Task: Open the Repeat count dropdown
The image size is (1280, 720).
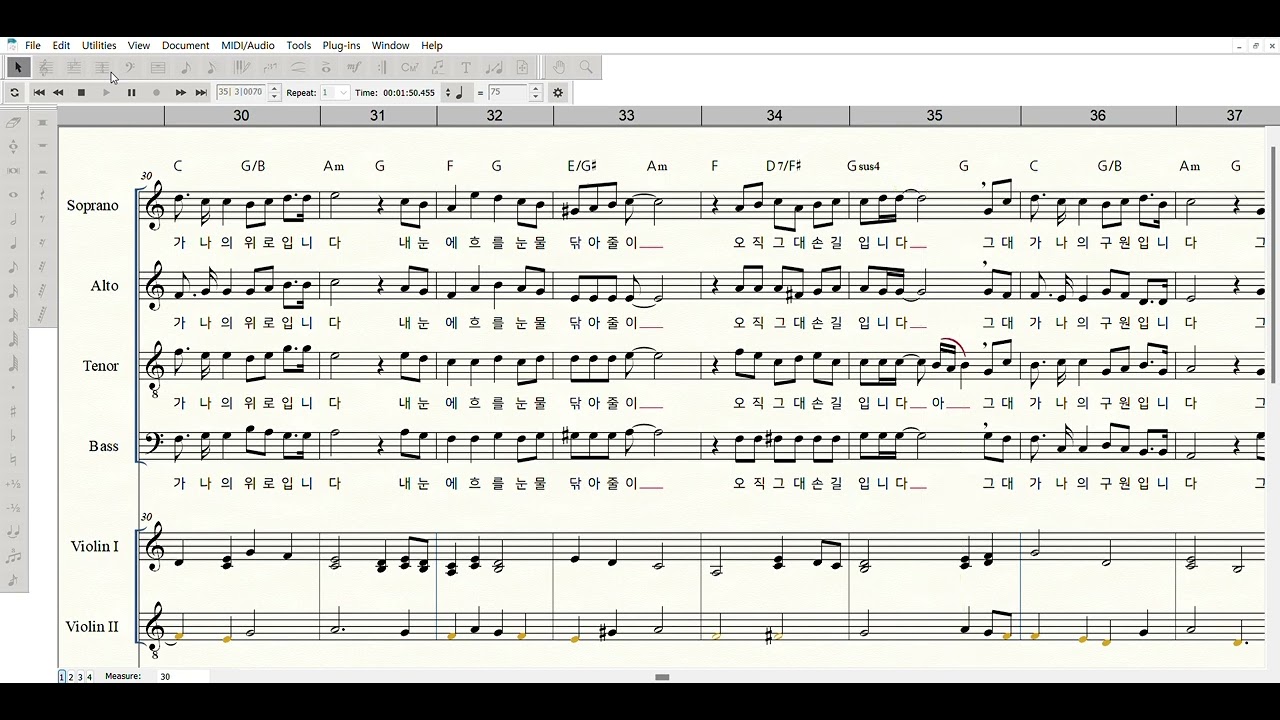Action: (x=343, y=92)
